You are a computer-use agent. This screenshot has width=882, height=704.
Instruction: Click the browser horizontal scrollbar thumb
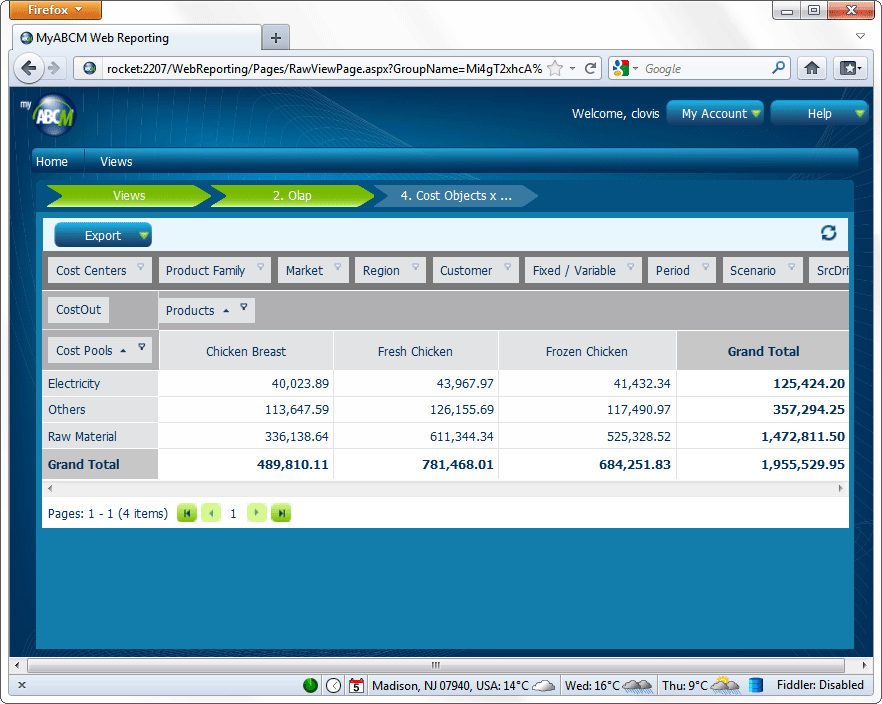436,665
